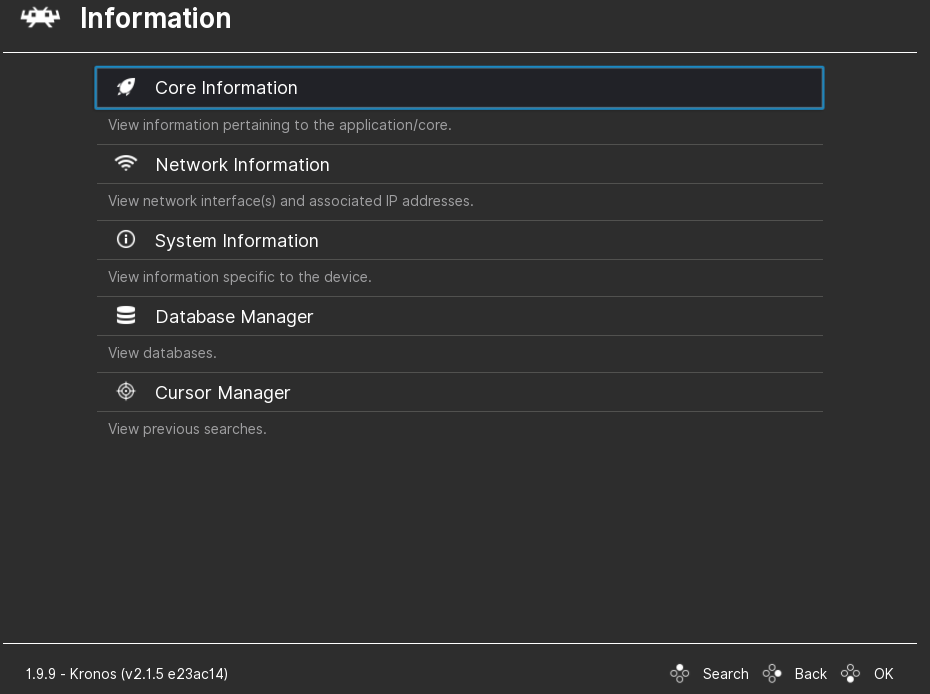The width and height of the screenshot is (930, 694).
Task: Select the circled info icon for System Information
Action: coord(126,240)
